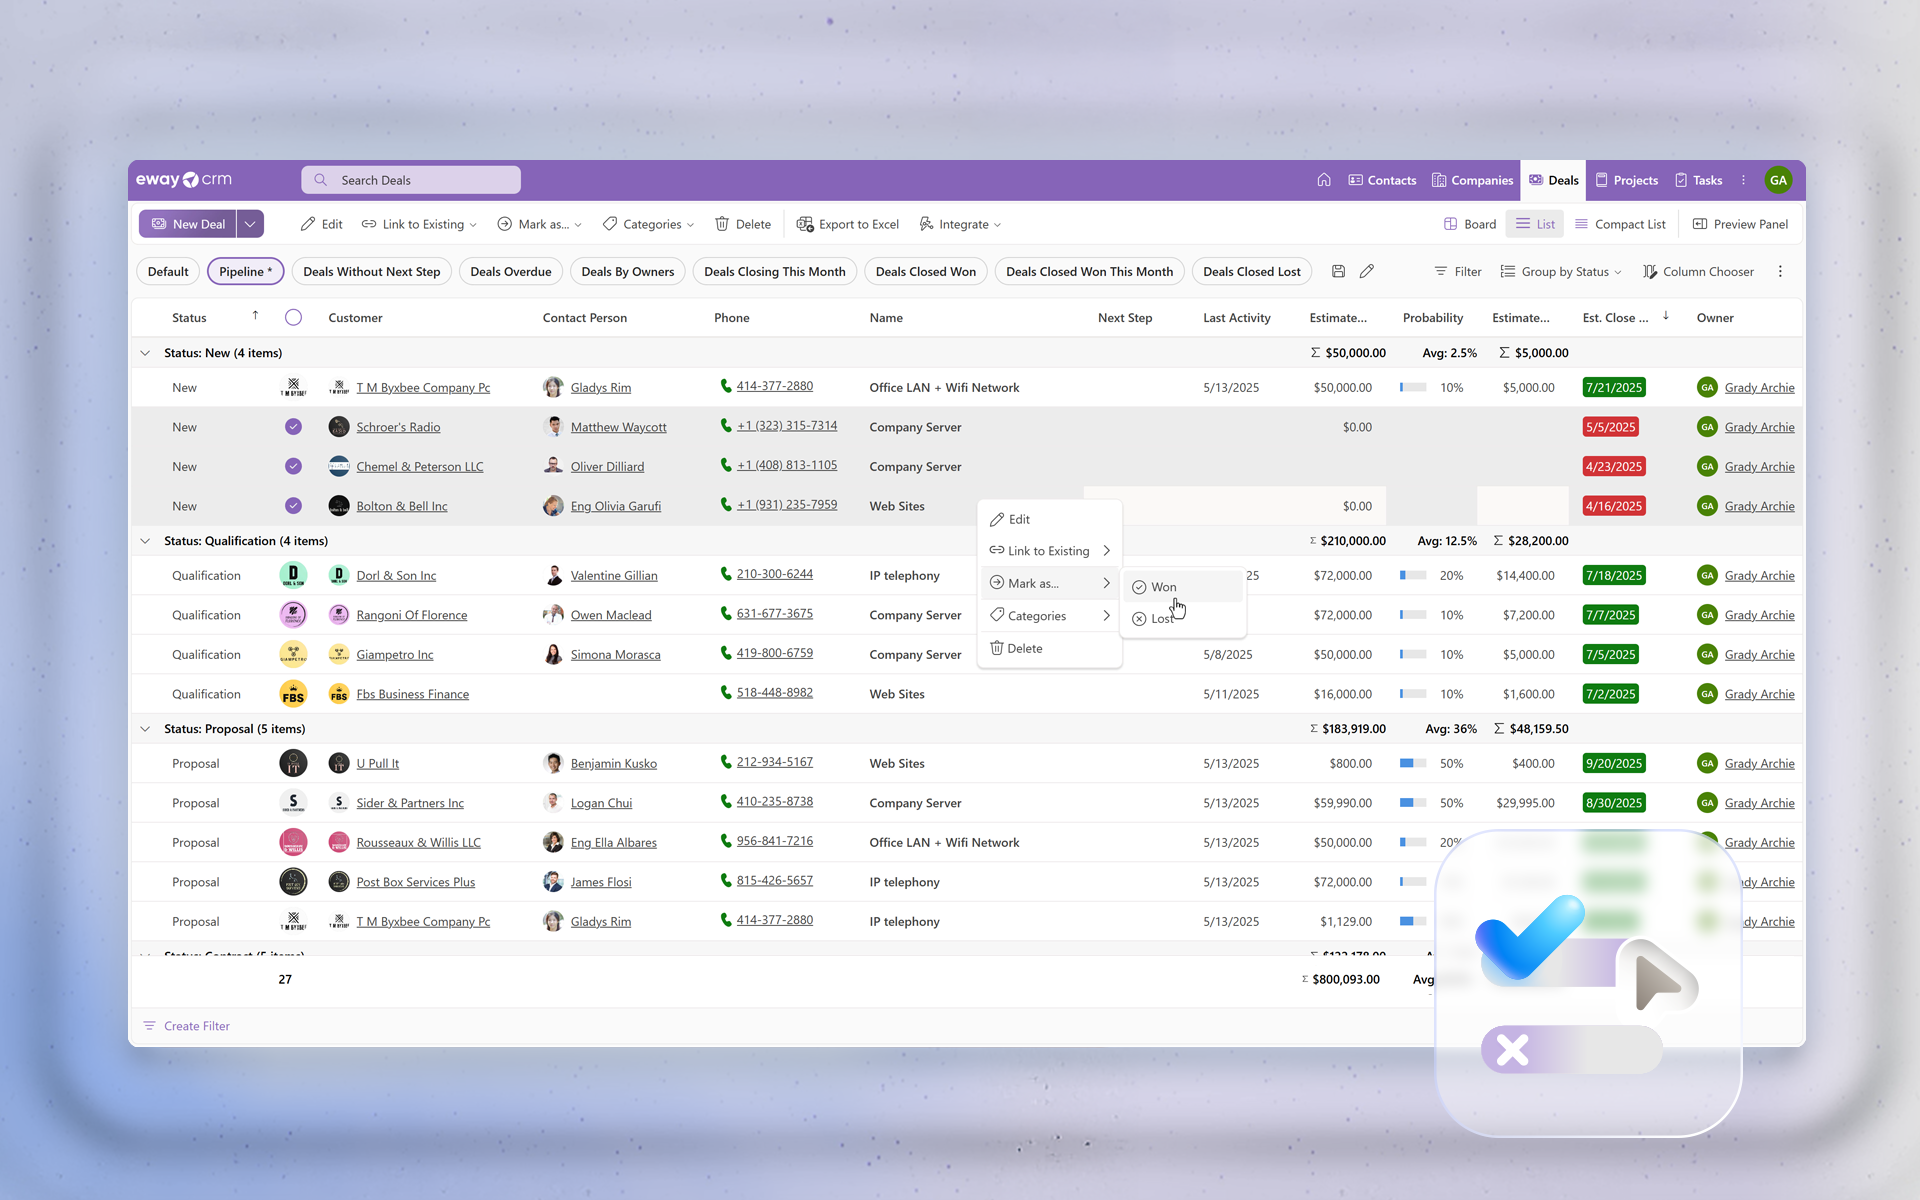Choose Delete in the context menu
The width and height of the screenshot is (1920, 1200).
click(1049, 648)
